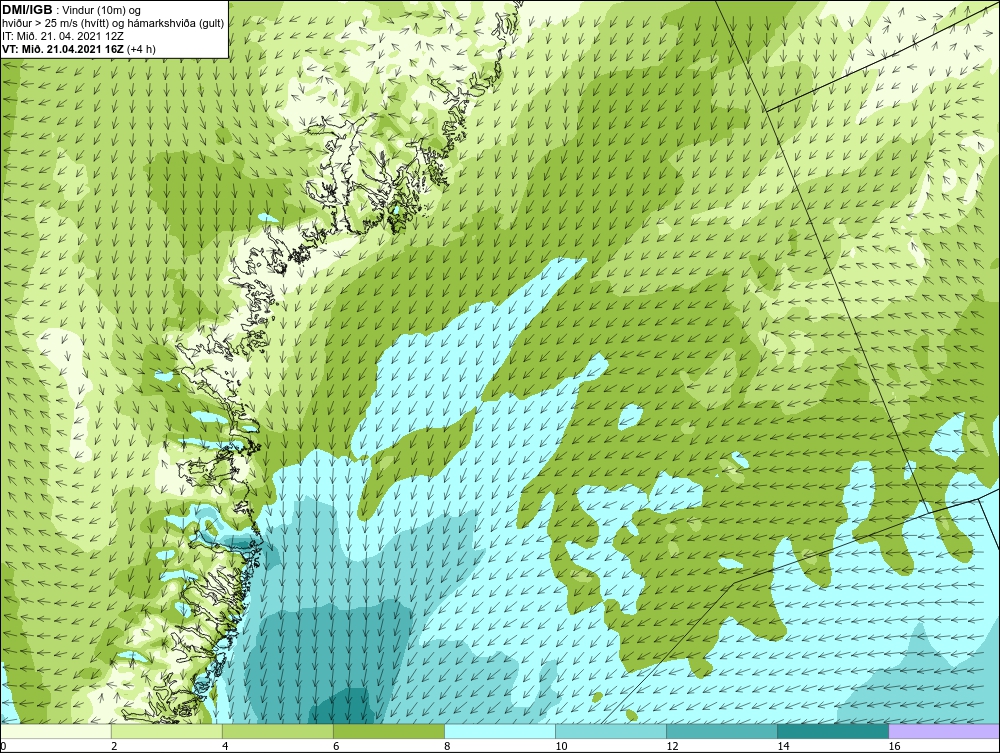Click the 2–4 m/s light green swatch
This screenshot has height=753, width=1000.
(x=167, y=731)
